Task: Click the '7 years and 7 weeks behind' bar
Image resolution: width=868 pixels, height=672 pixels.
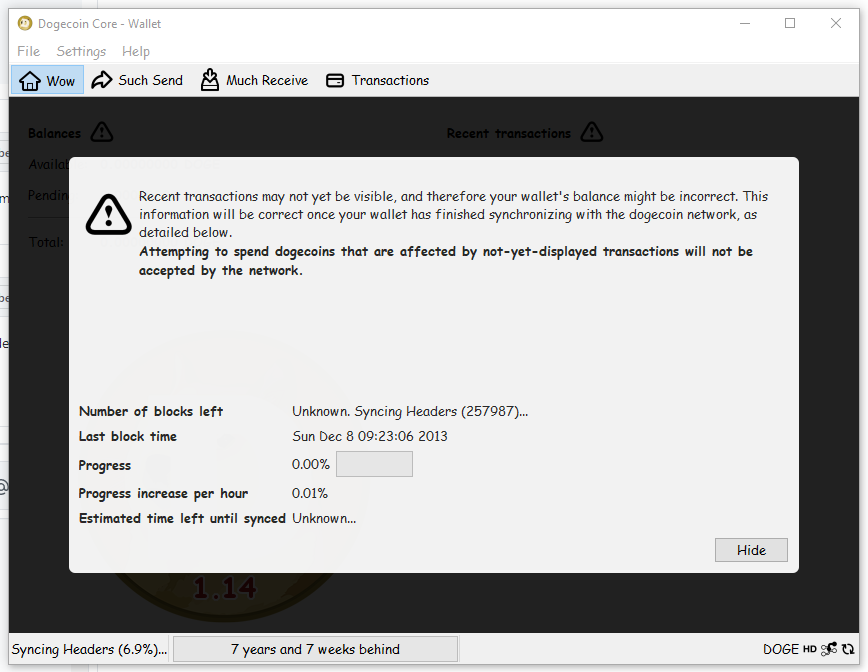Action: click(x=314, y=648)
